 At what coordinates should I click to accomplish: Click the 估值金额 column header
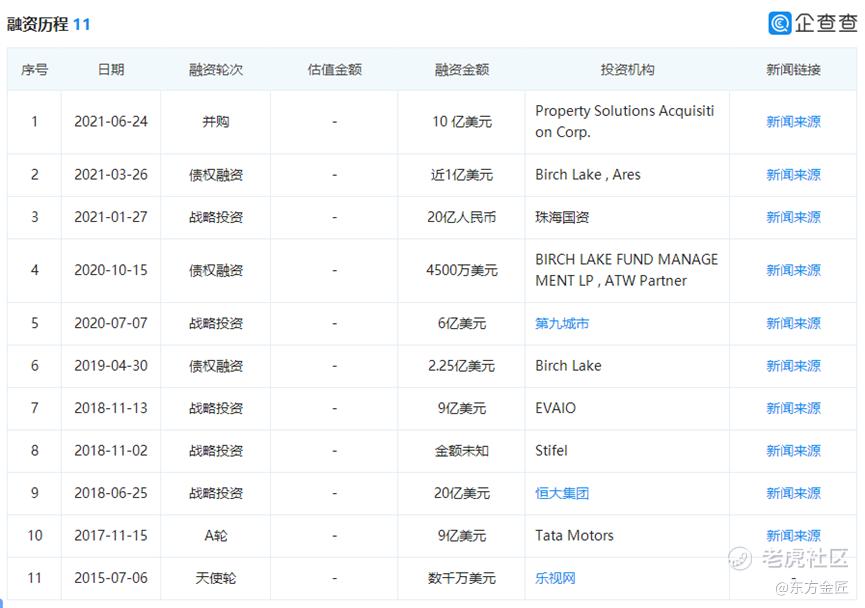click(x=334, y=70)
